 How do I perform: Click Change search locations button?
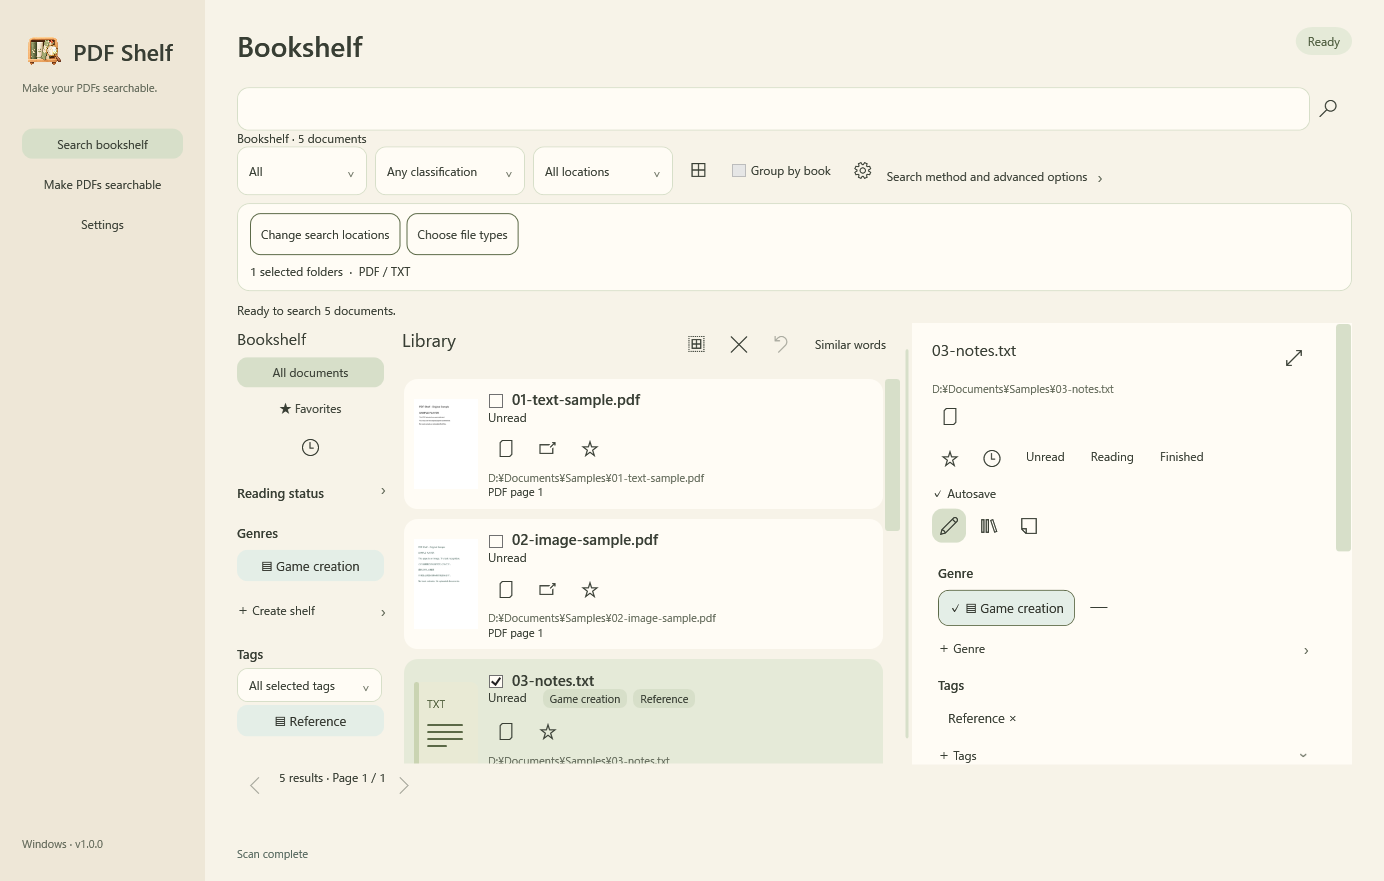pos(325,234)
